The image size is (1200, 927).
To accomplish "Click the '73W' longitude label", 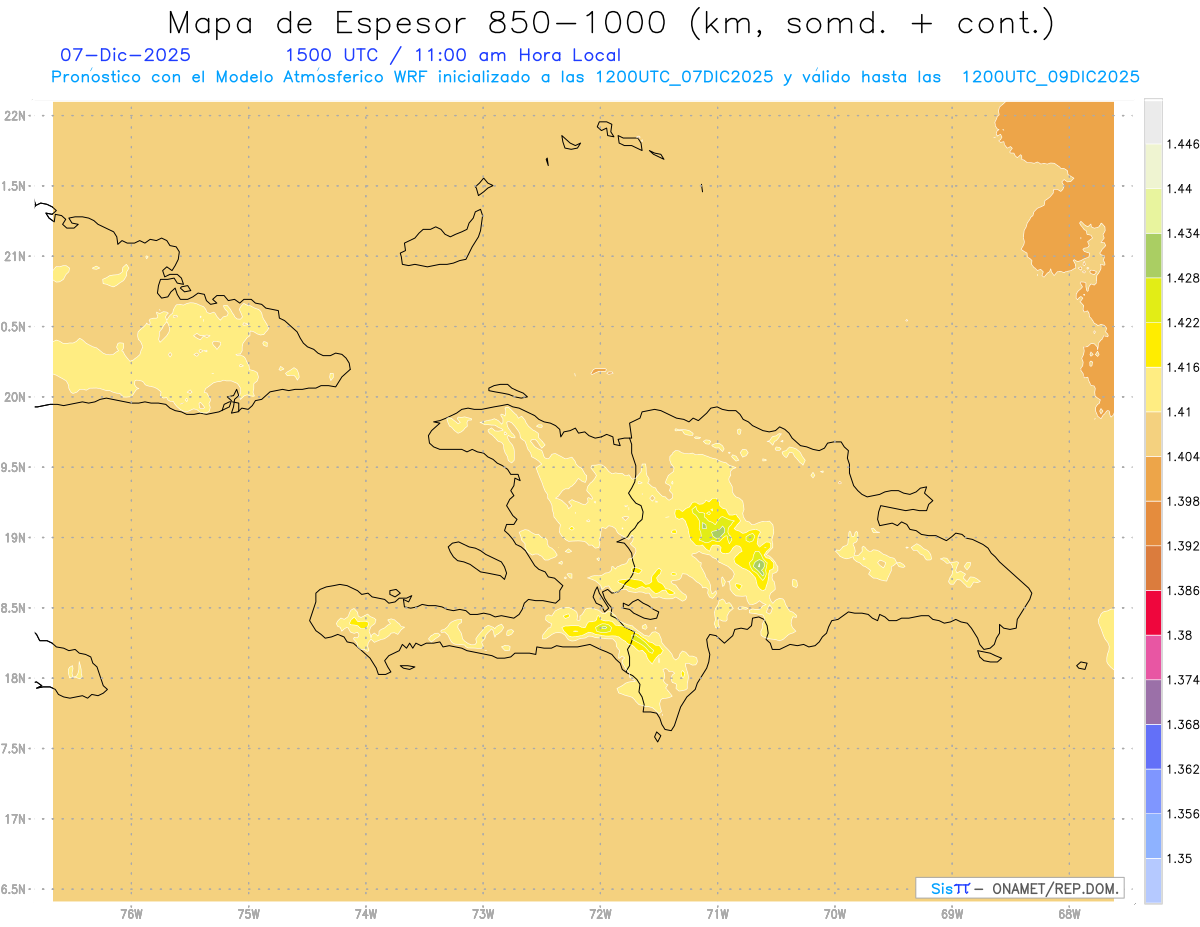I will (483, 913).
